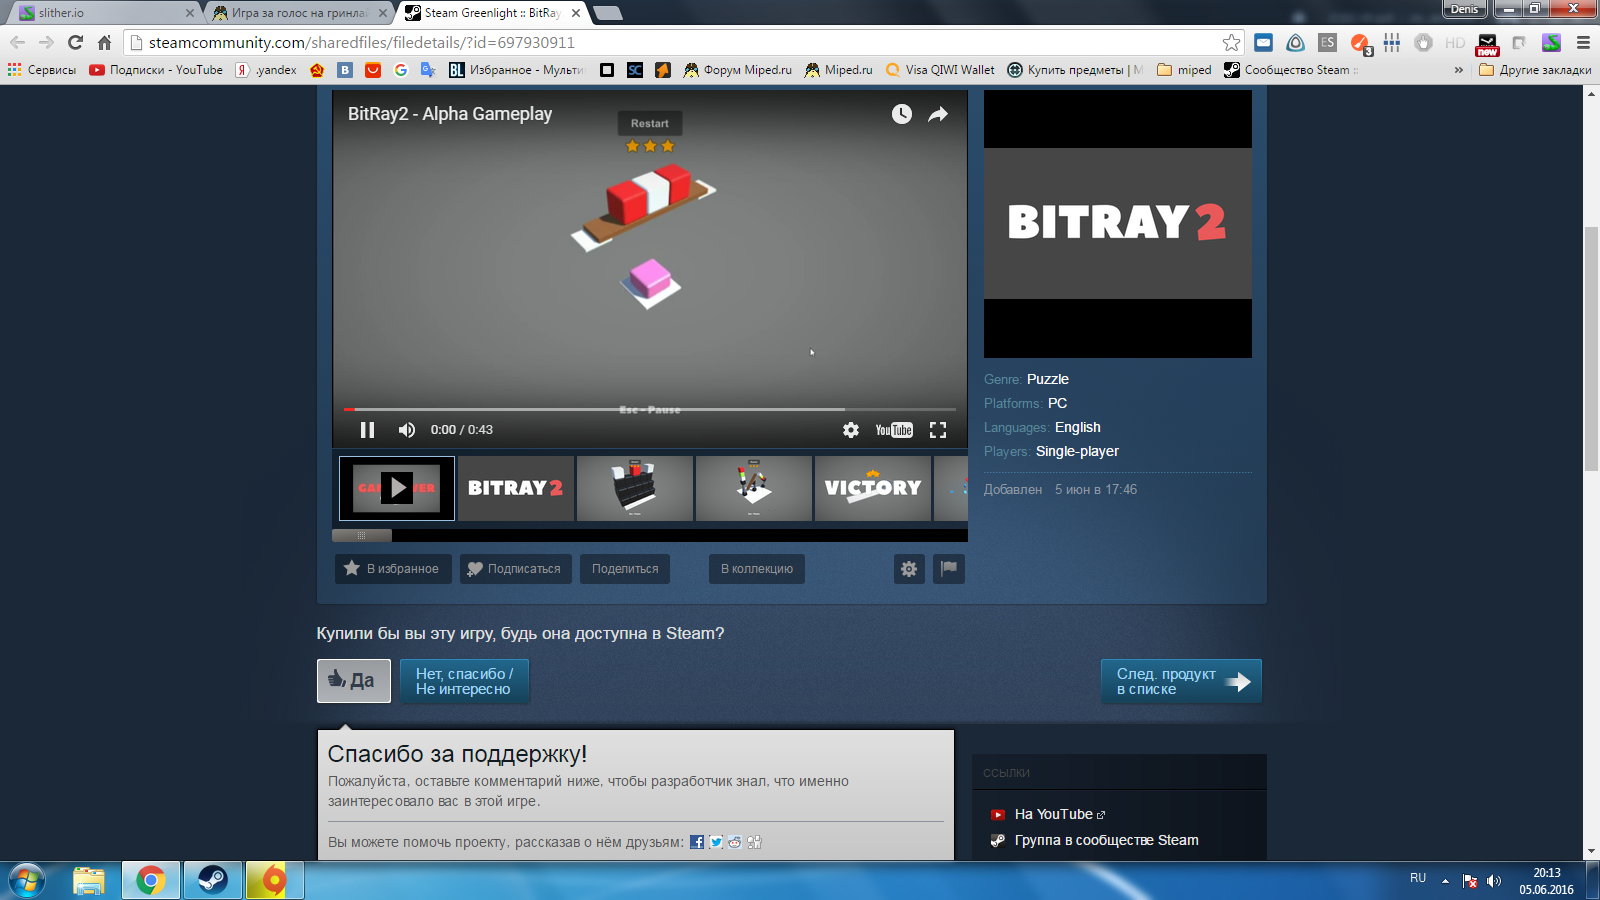1600x900 pixels.
Task: Open the yandex bookmark
Action: 266,70
